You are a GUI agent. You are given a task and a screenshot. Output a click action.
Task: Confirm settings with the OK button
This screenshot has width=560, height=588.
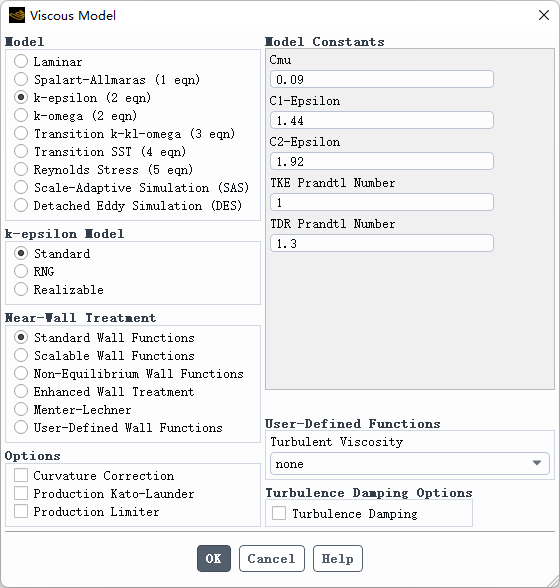(214, 558)
